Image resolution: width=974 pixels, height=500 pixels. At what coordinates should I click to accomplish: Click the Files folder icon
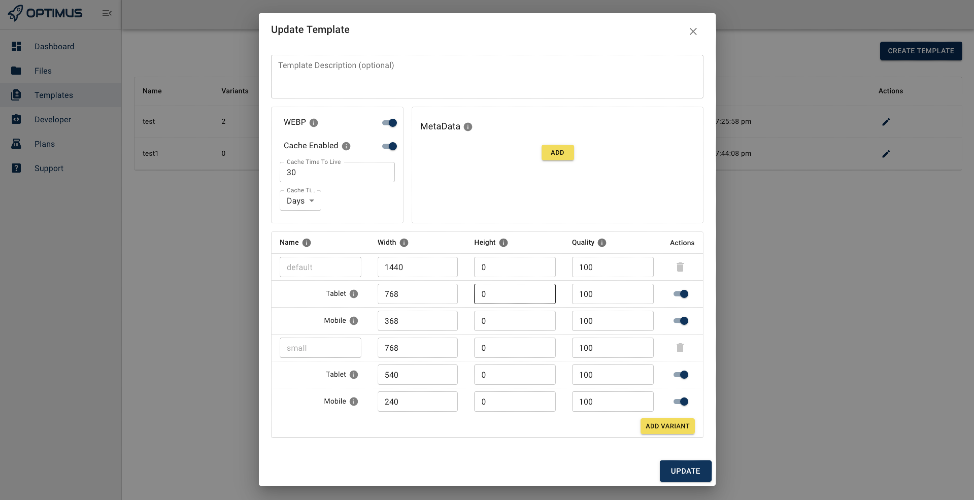click(16, 71)
